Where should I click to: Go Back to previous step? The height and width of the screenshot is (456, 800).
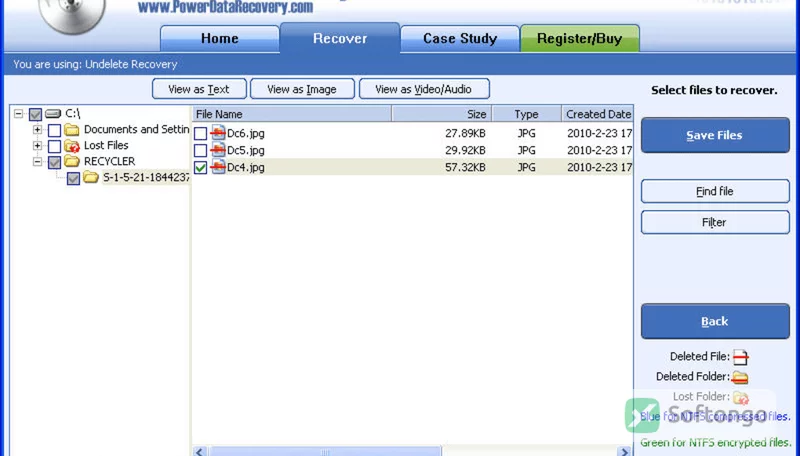click(x=715, y=321)
